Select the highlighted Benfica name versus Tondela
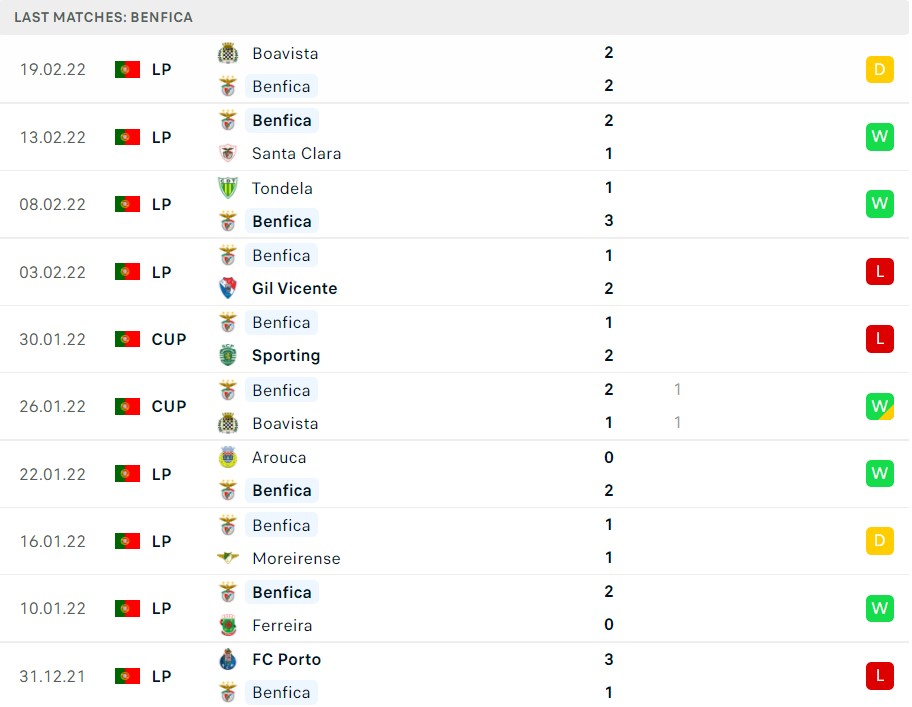 [282, 221]
